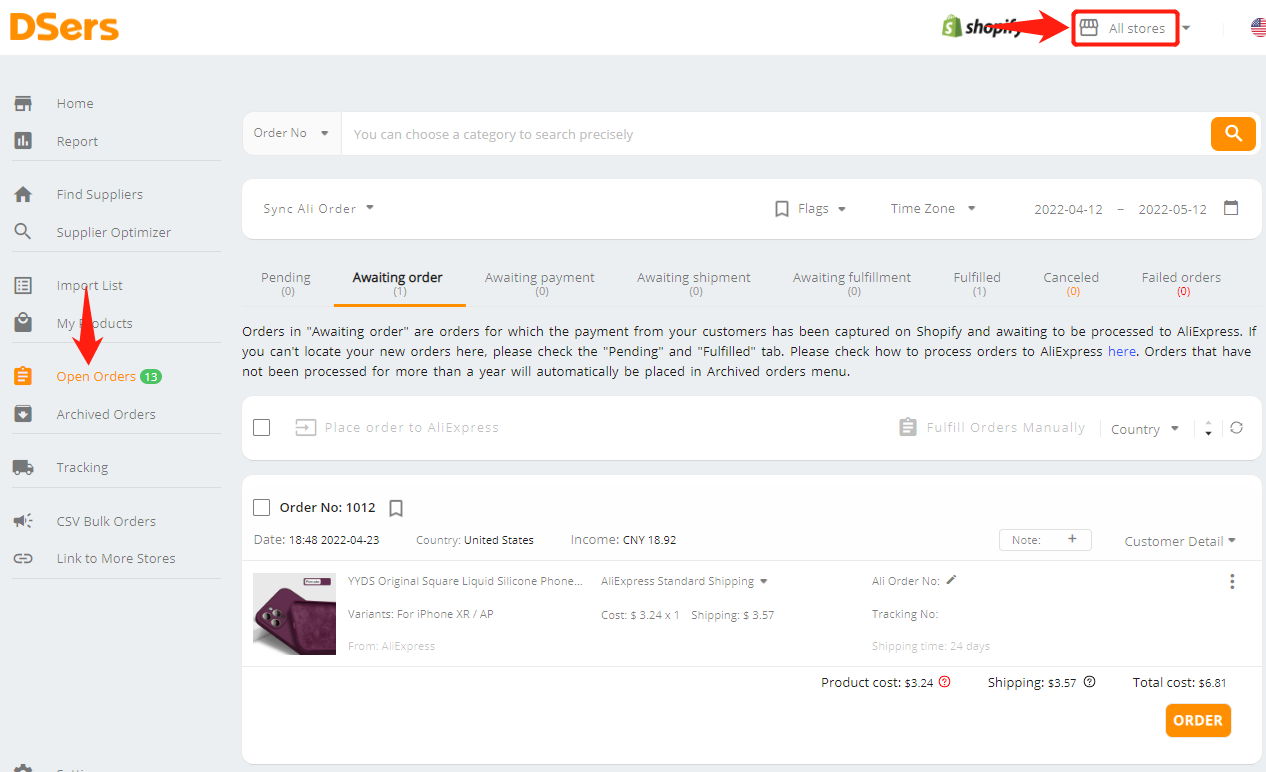
Task: Click the Shopify logo
Action: (982, 27)
